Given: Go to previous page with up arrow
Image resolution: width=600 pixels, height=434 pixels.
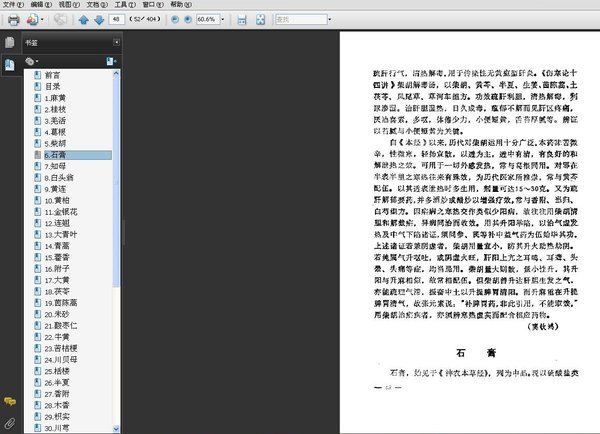Looking at the screenshot, I should 83,20.
